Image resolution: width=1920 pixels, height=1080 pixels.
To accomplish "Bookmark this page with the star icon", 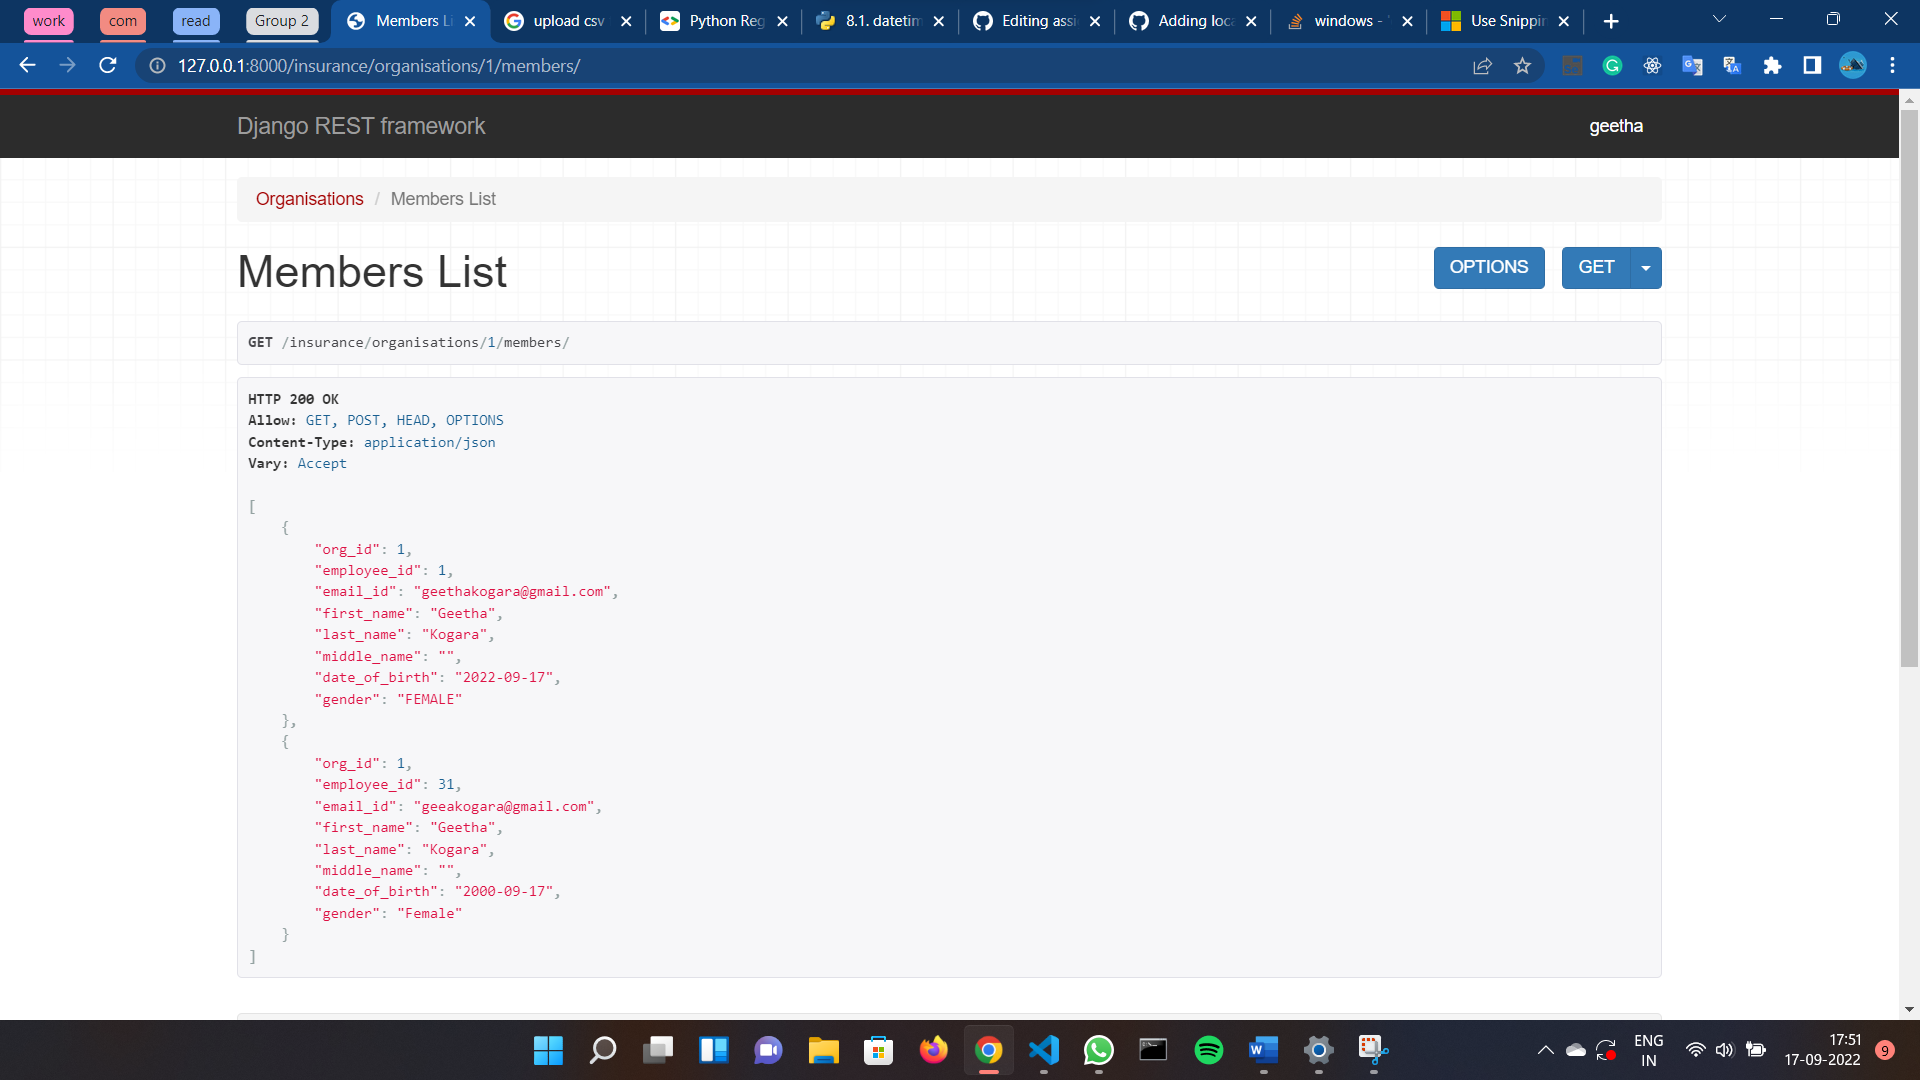I will click(x=1523, y=65).
